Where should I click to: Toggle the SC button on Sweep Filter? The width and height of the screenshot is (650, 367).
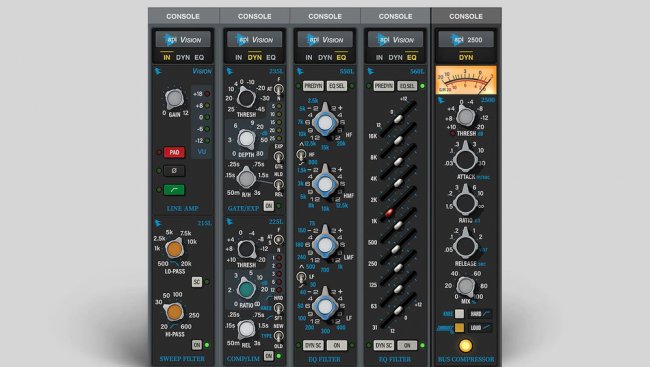pyautogui.click(x=197, y=282)
